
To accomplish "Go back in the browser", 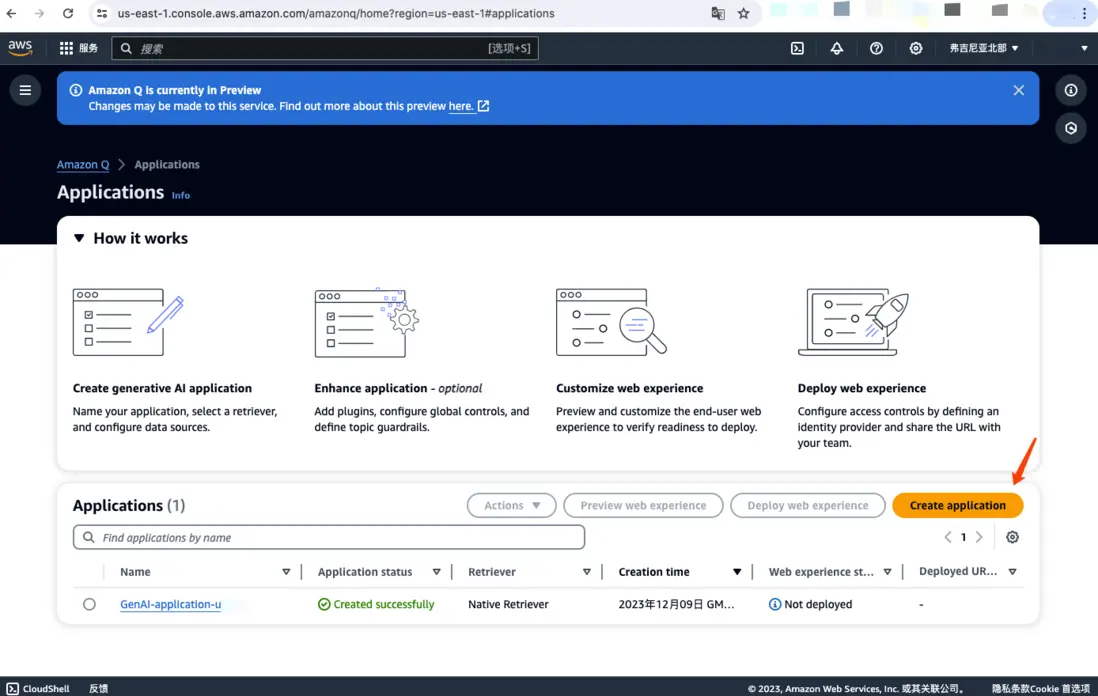I will (x=11, y=13).
